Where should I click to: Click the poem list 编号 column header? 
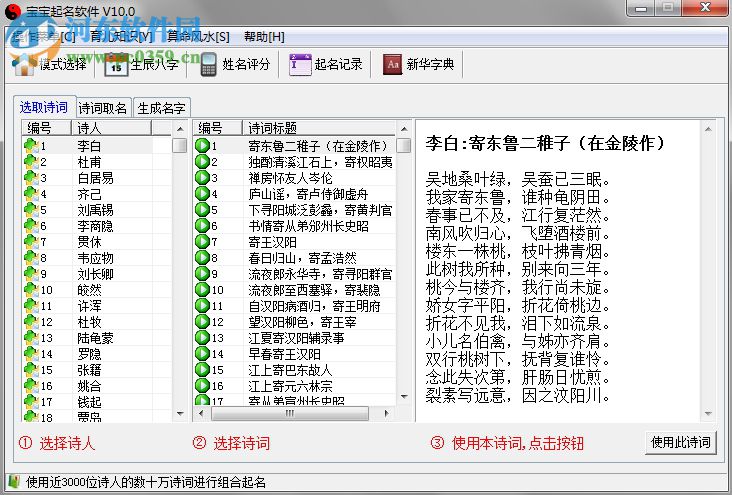(218, 127)
